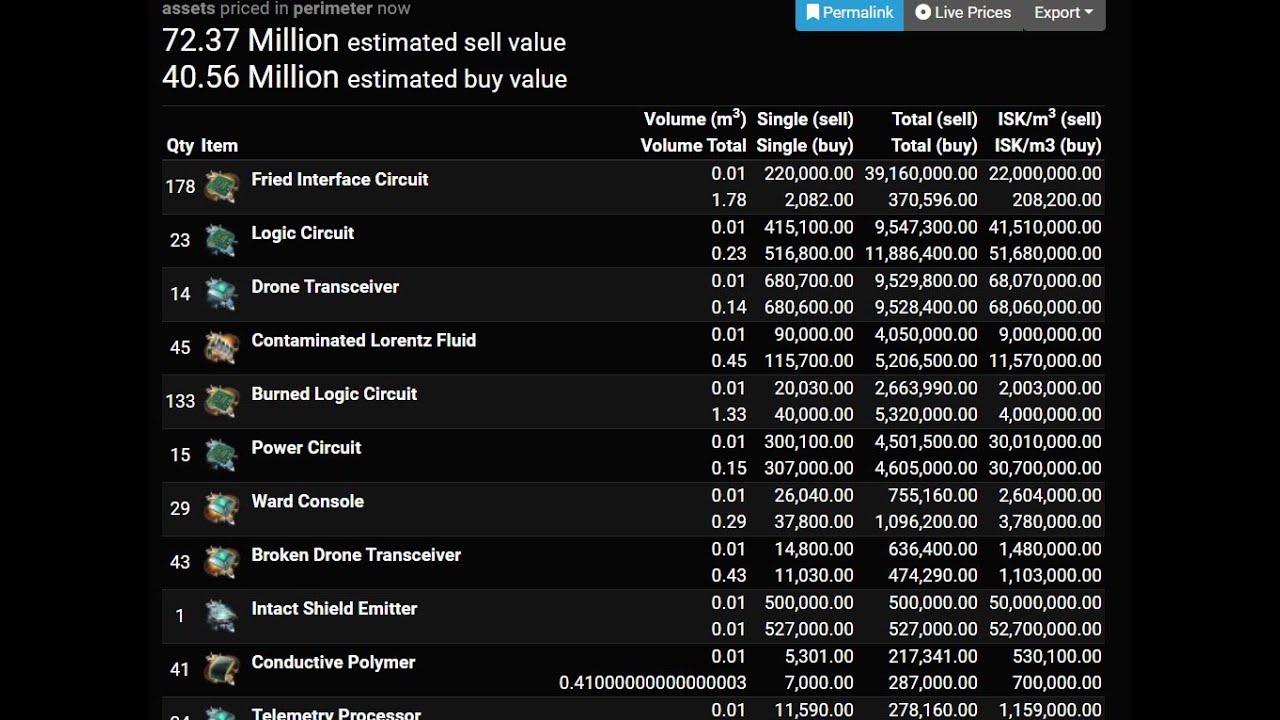Sort by Total (buy) column header
Screen dimensions: 1280x720
pyautogui.click(x=934, y=146)
